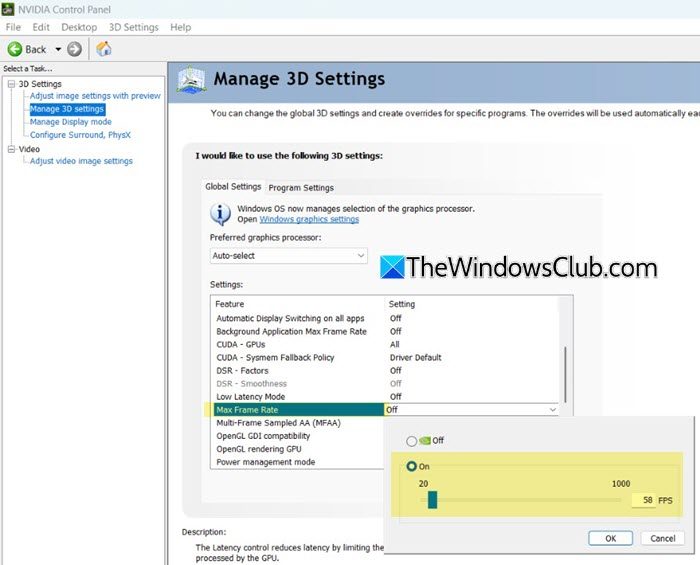Select the CUDA - GPUs row
The image size is (700, 565).
(386, 345)
